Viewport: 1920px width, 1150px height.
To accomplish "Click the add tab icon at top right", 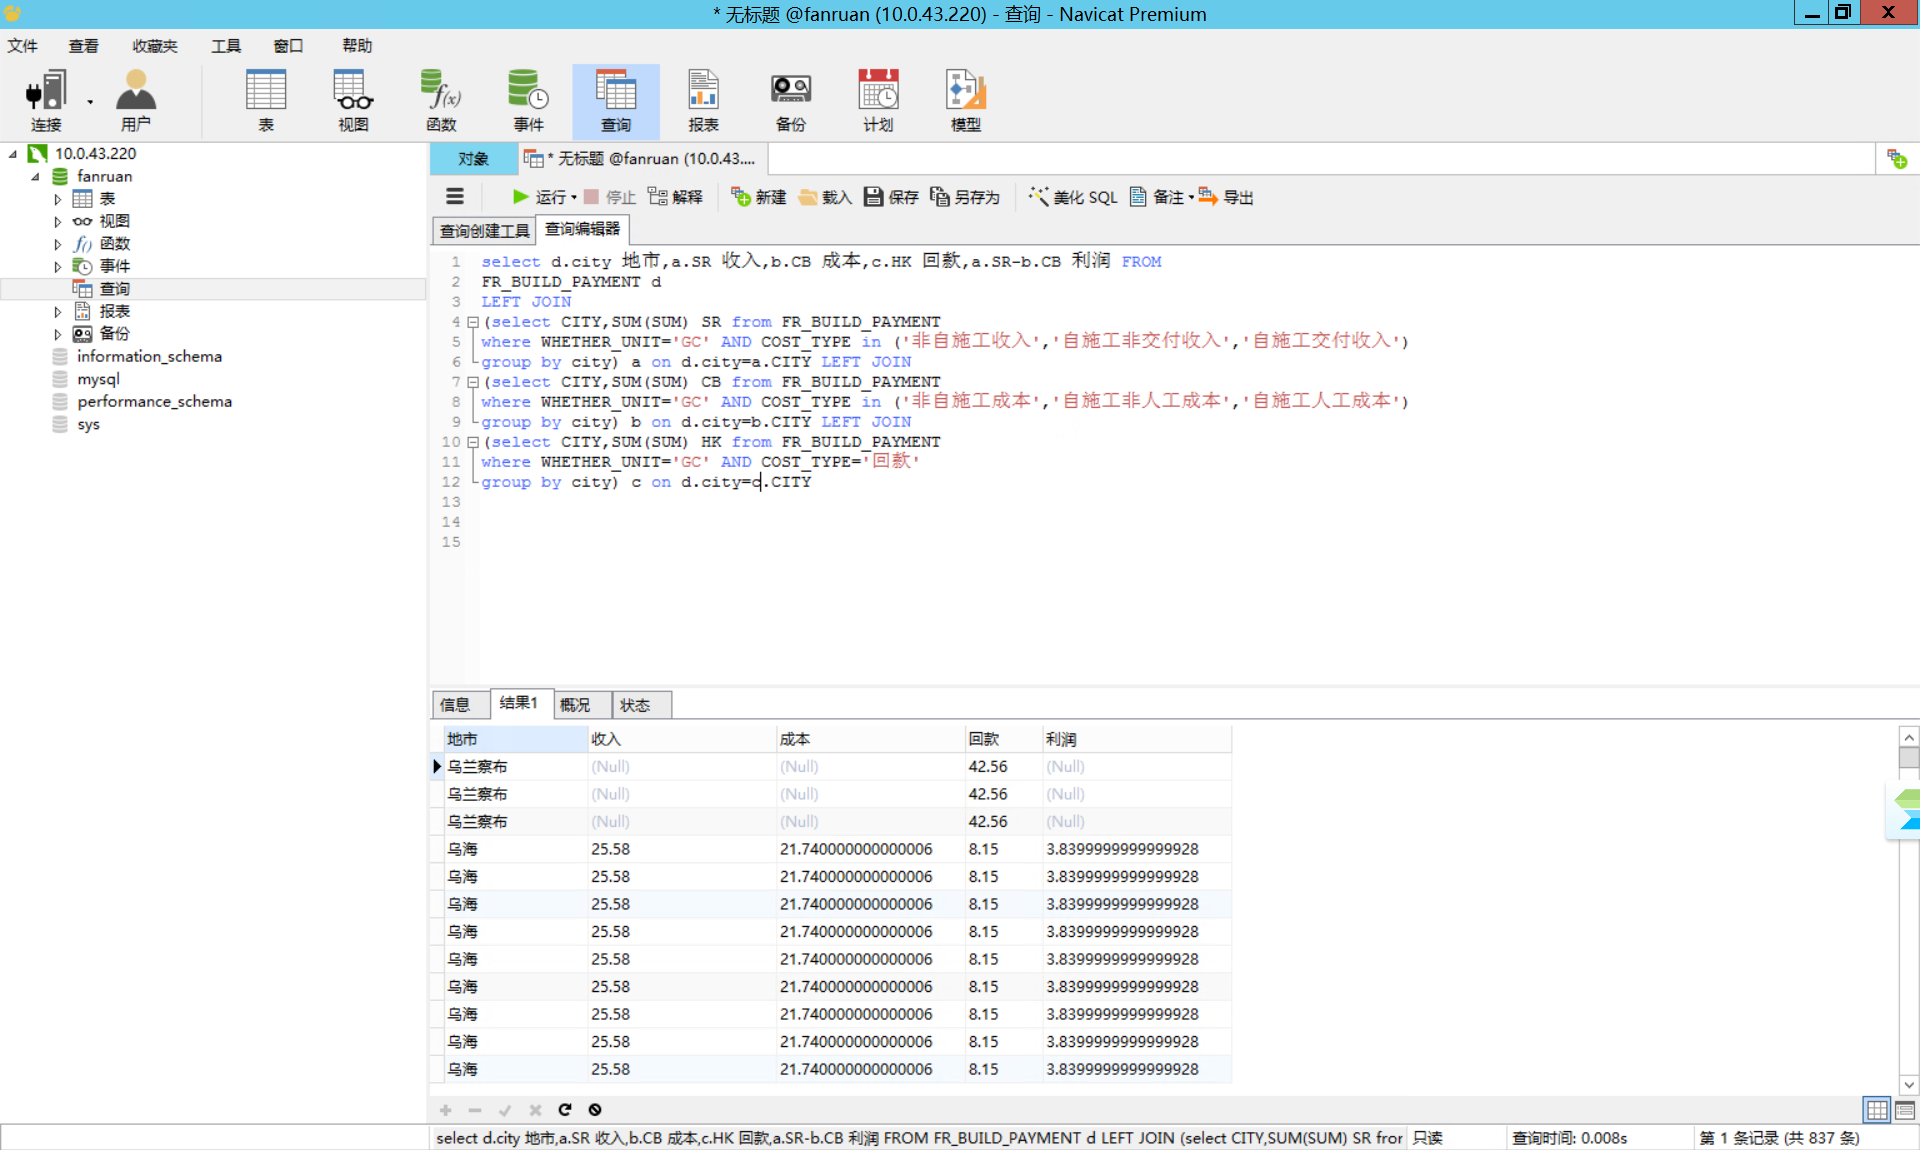I will [1897, 159].
